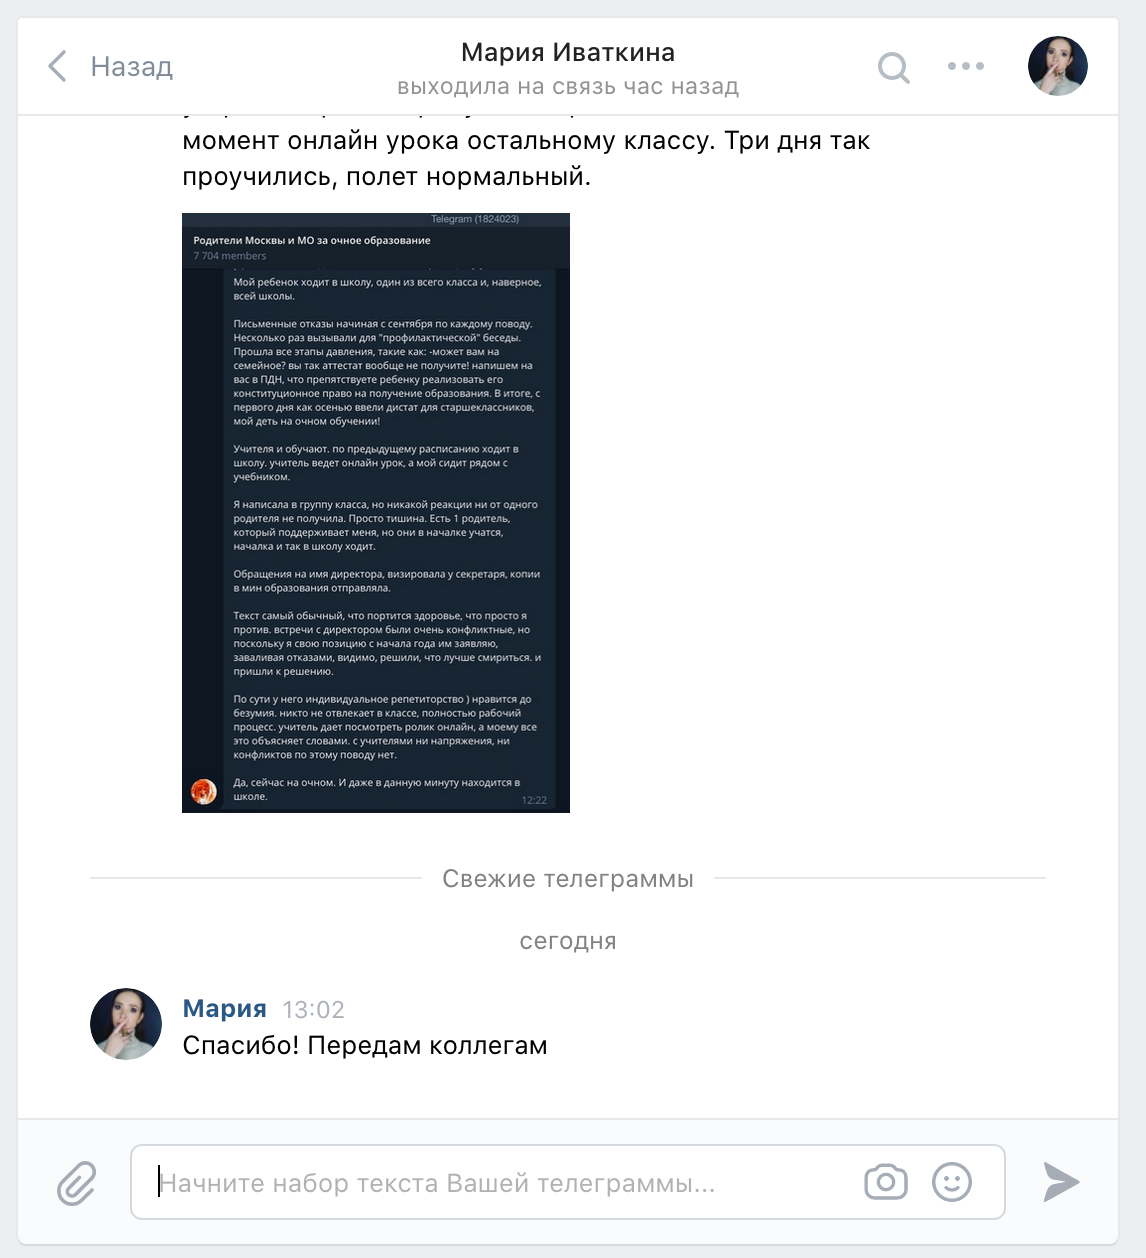Click the 'Свежие телеграммы' divider label

pyautogui.click(x=568, y=879)
